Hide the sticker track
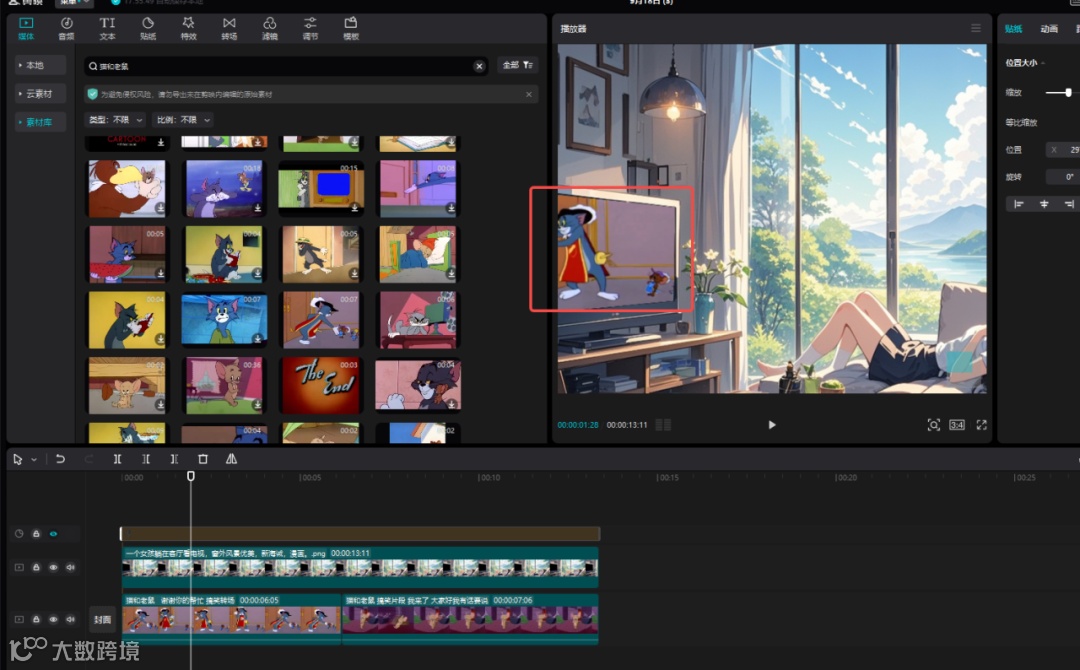Image resolution: width=1080 pixels, height=670 pixels. pos(53,534)
